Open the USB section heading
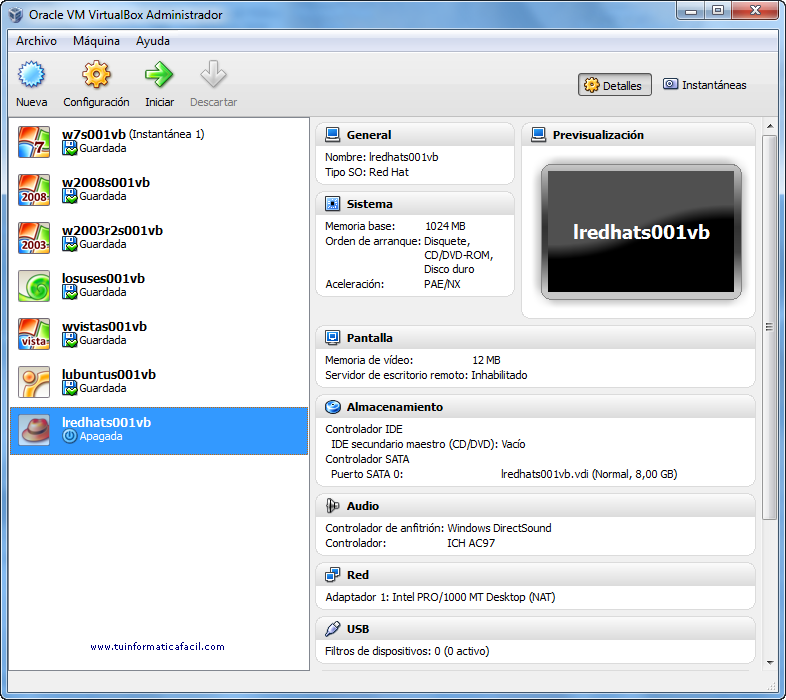The height and width of the screenshot is (700, 786). point(357,629)
